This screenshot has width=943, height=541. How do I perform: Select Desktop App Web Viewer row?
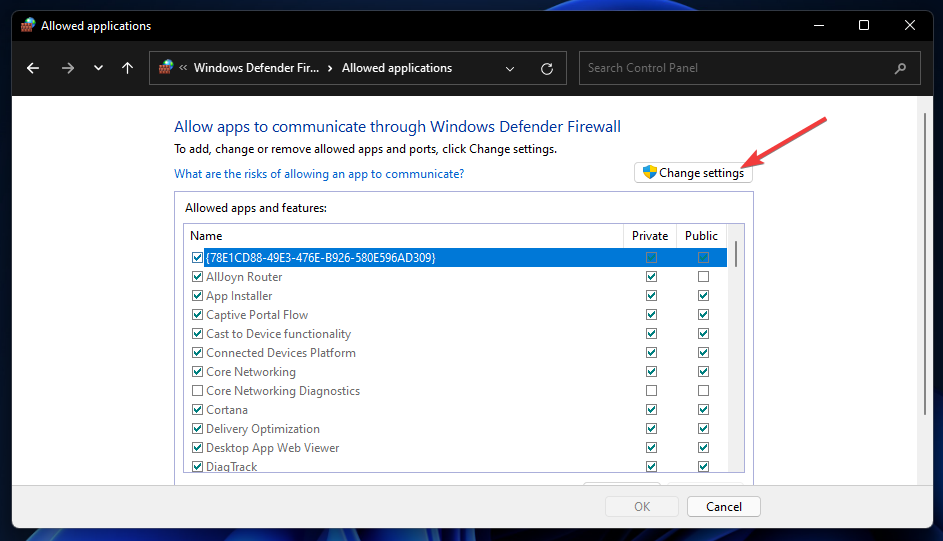click(x=455, y=448)
